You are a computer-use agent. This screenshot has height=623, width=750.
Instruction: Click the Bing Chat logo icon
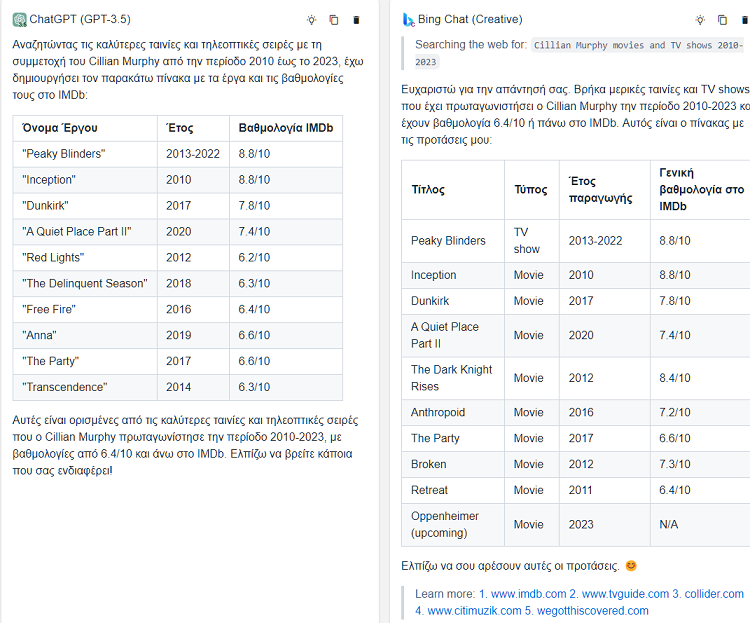408,20
